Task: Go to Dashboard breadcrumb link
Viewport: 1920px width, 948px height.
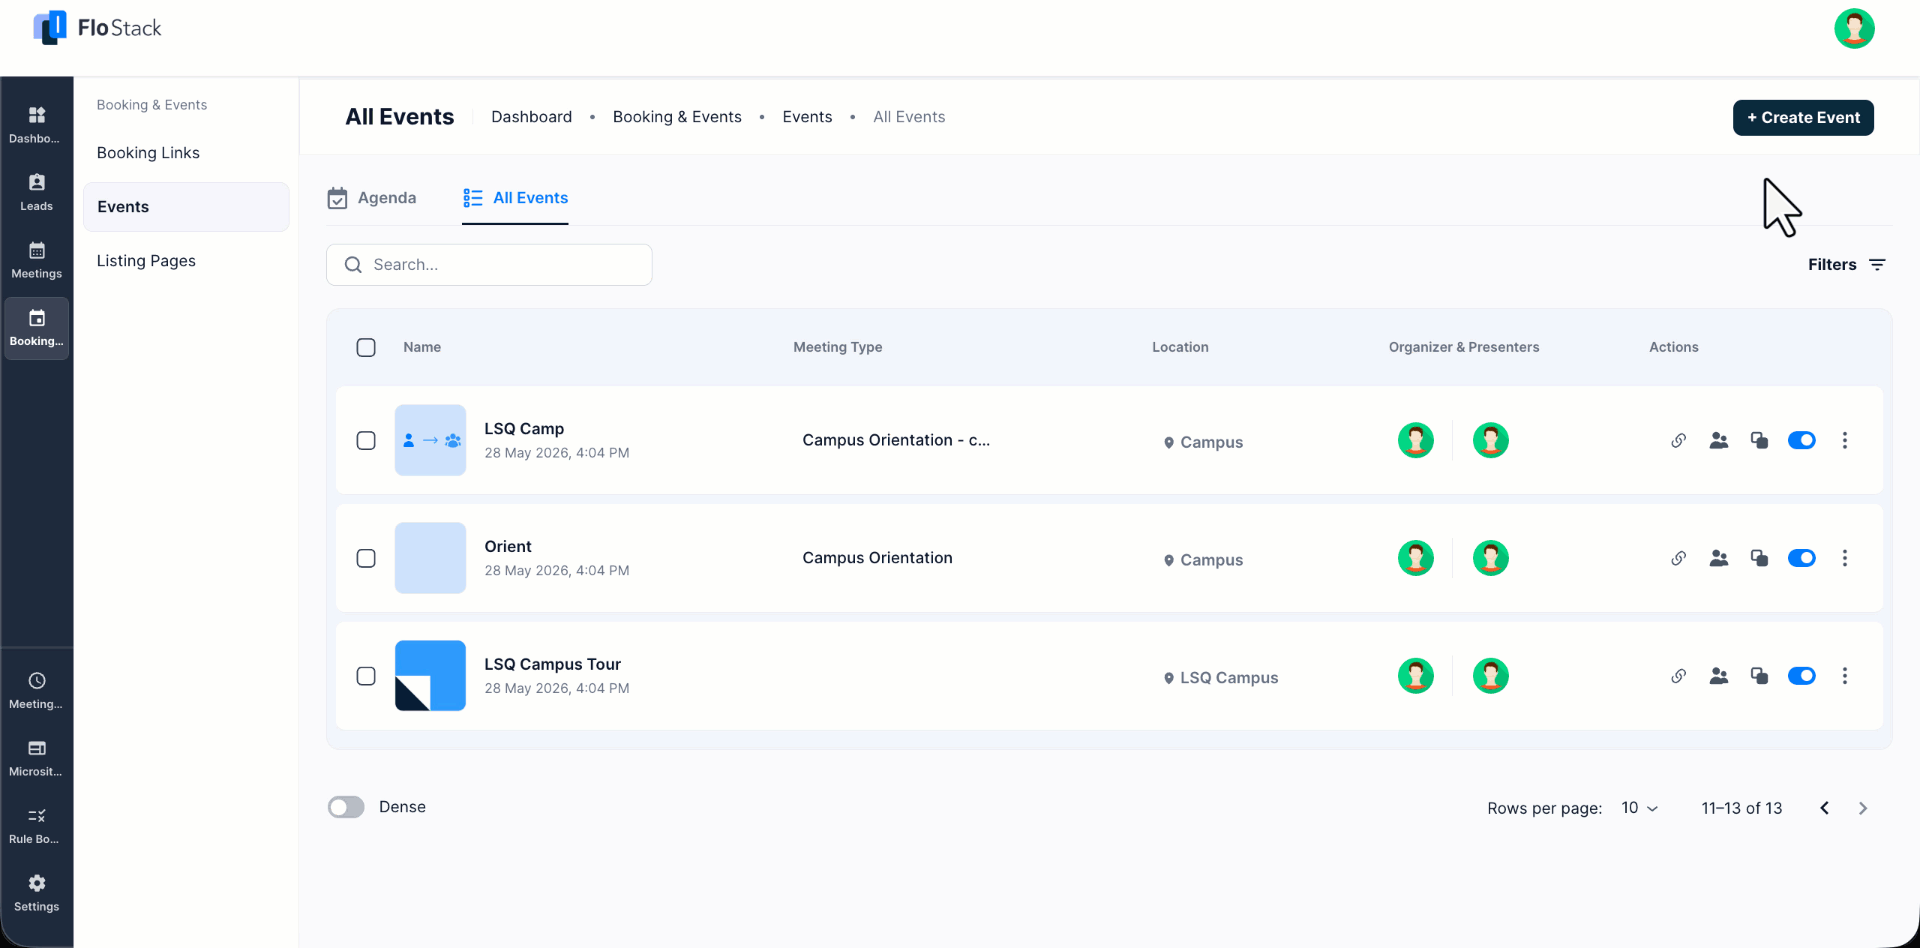Action: pyautogui.click(x=532, y=117)
